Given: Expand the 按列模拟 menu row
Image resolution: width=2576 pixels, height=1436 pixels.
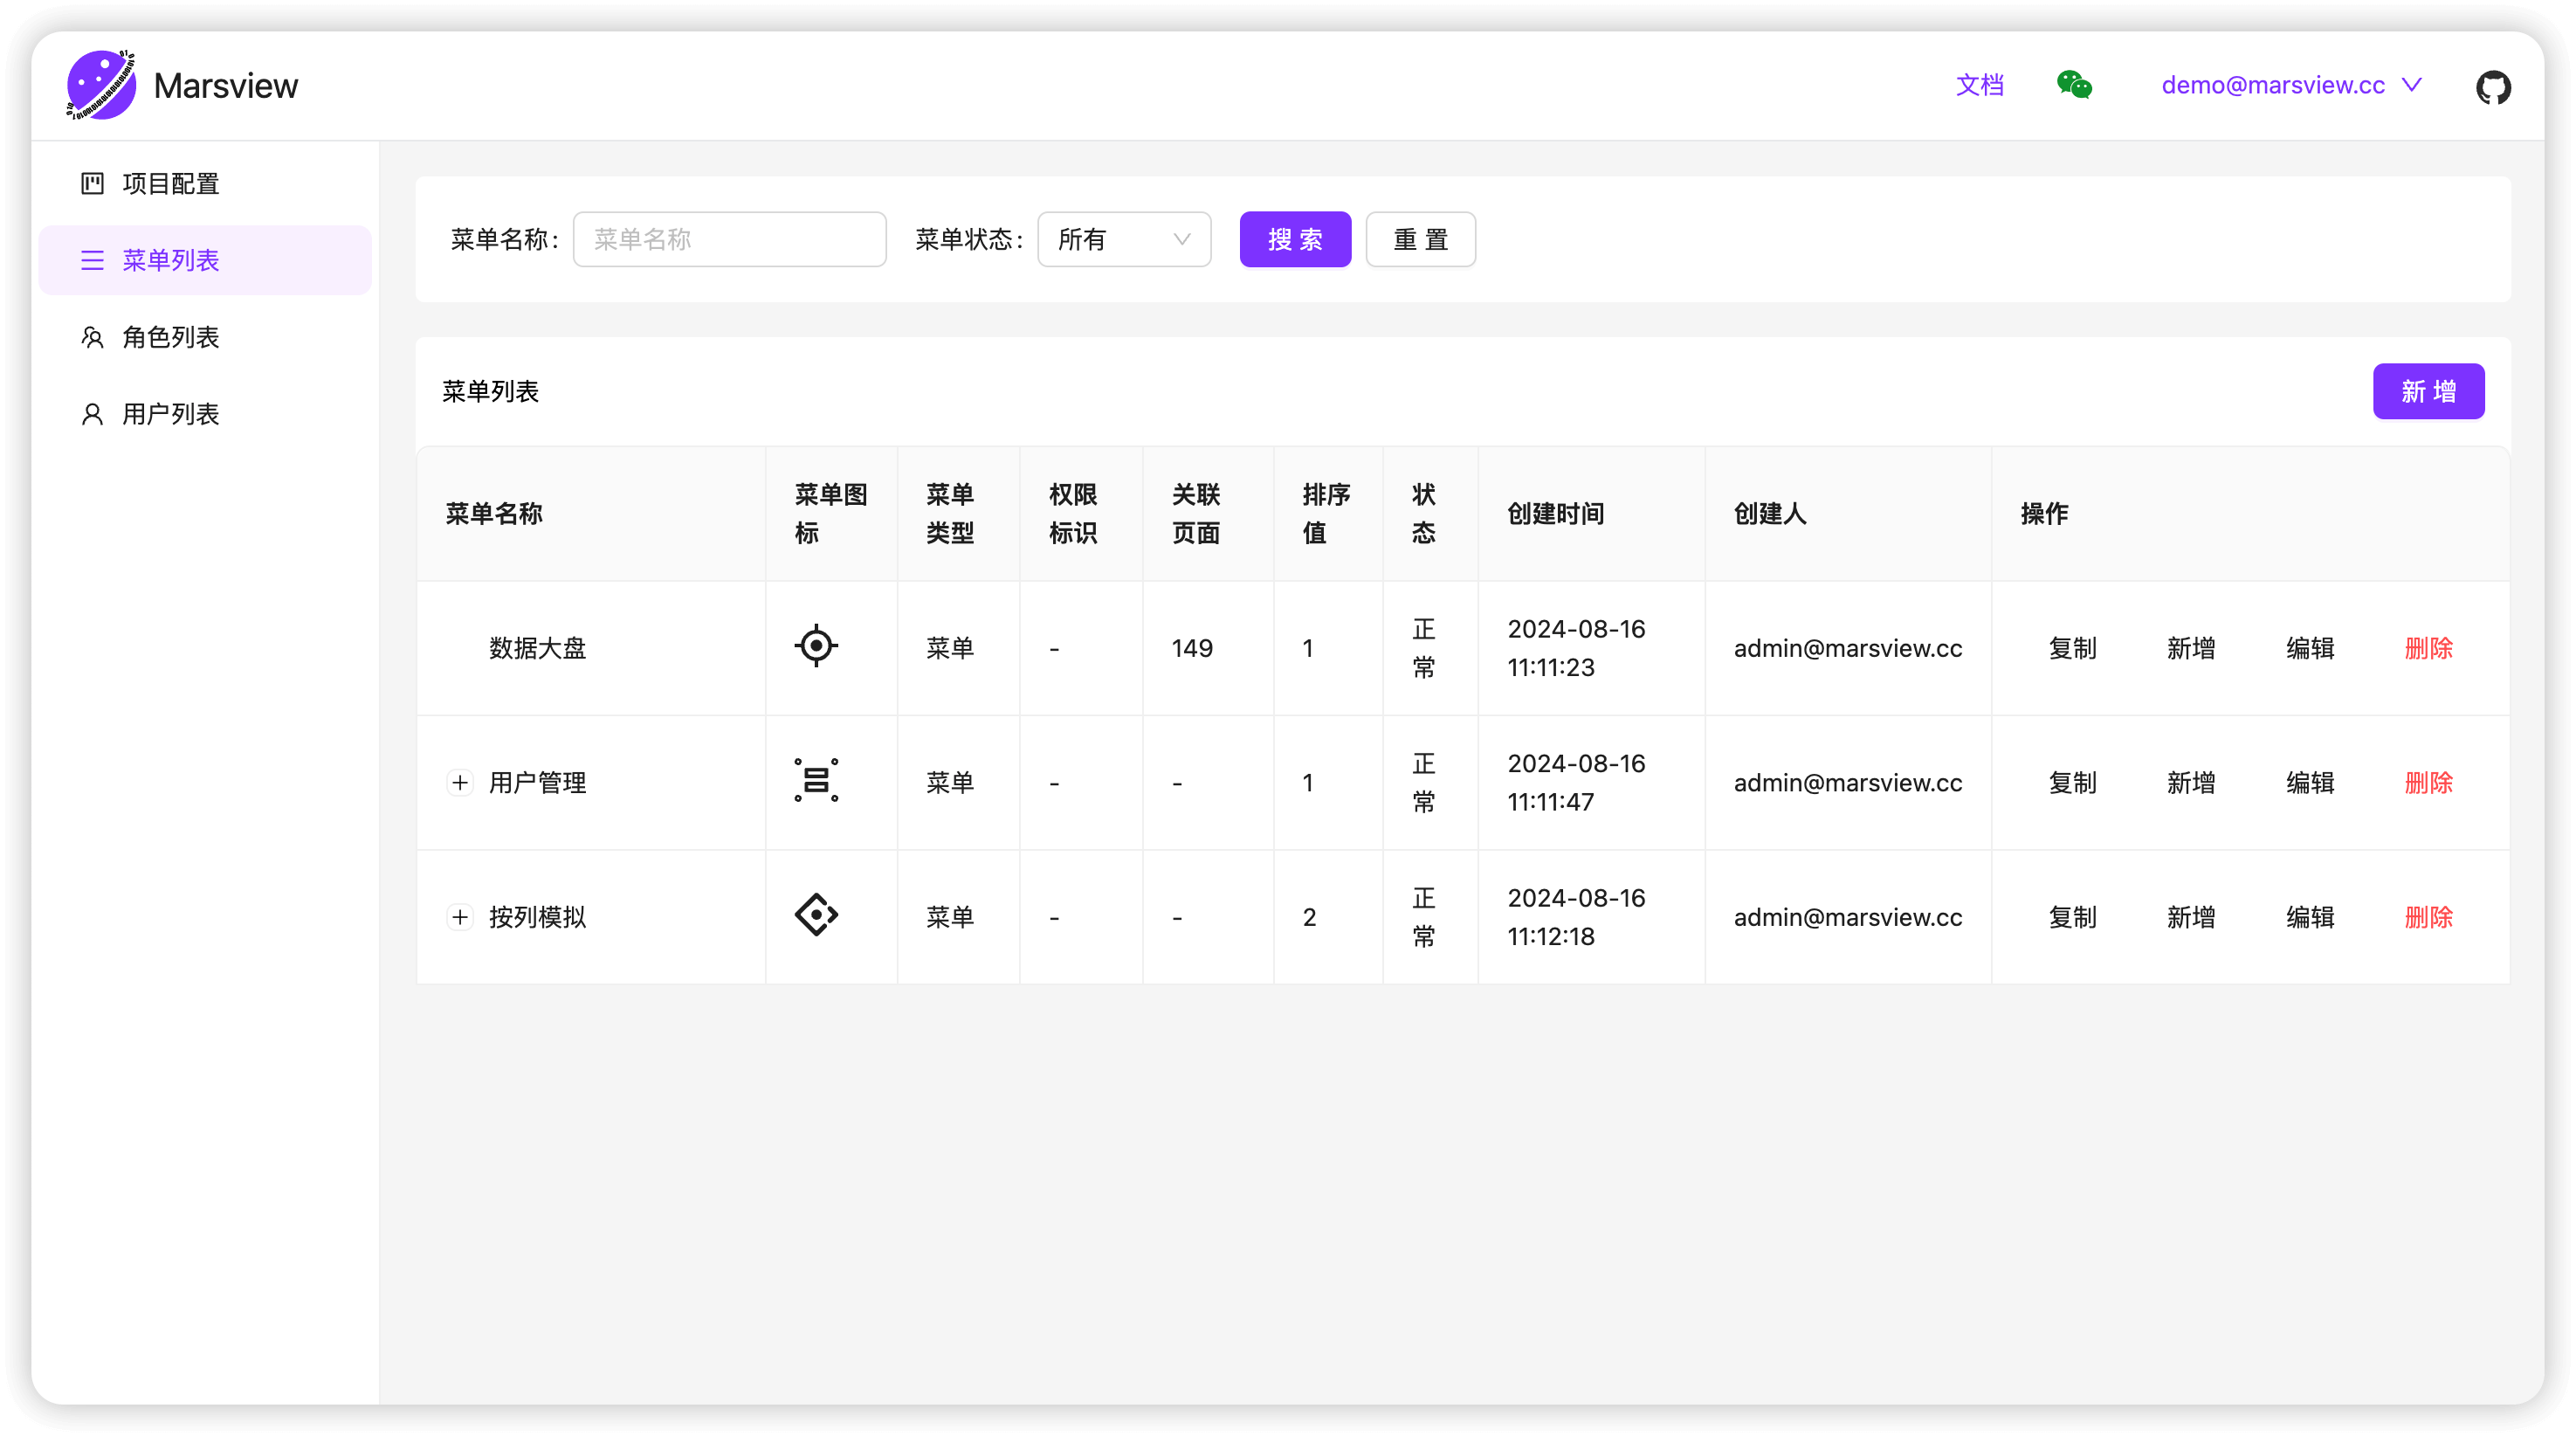Looking at the screenshot, I should (460, 916).
